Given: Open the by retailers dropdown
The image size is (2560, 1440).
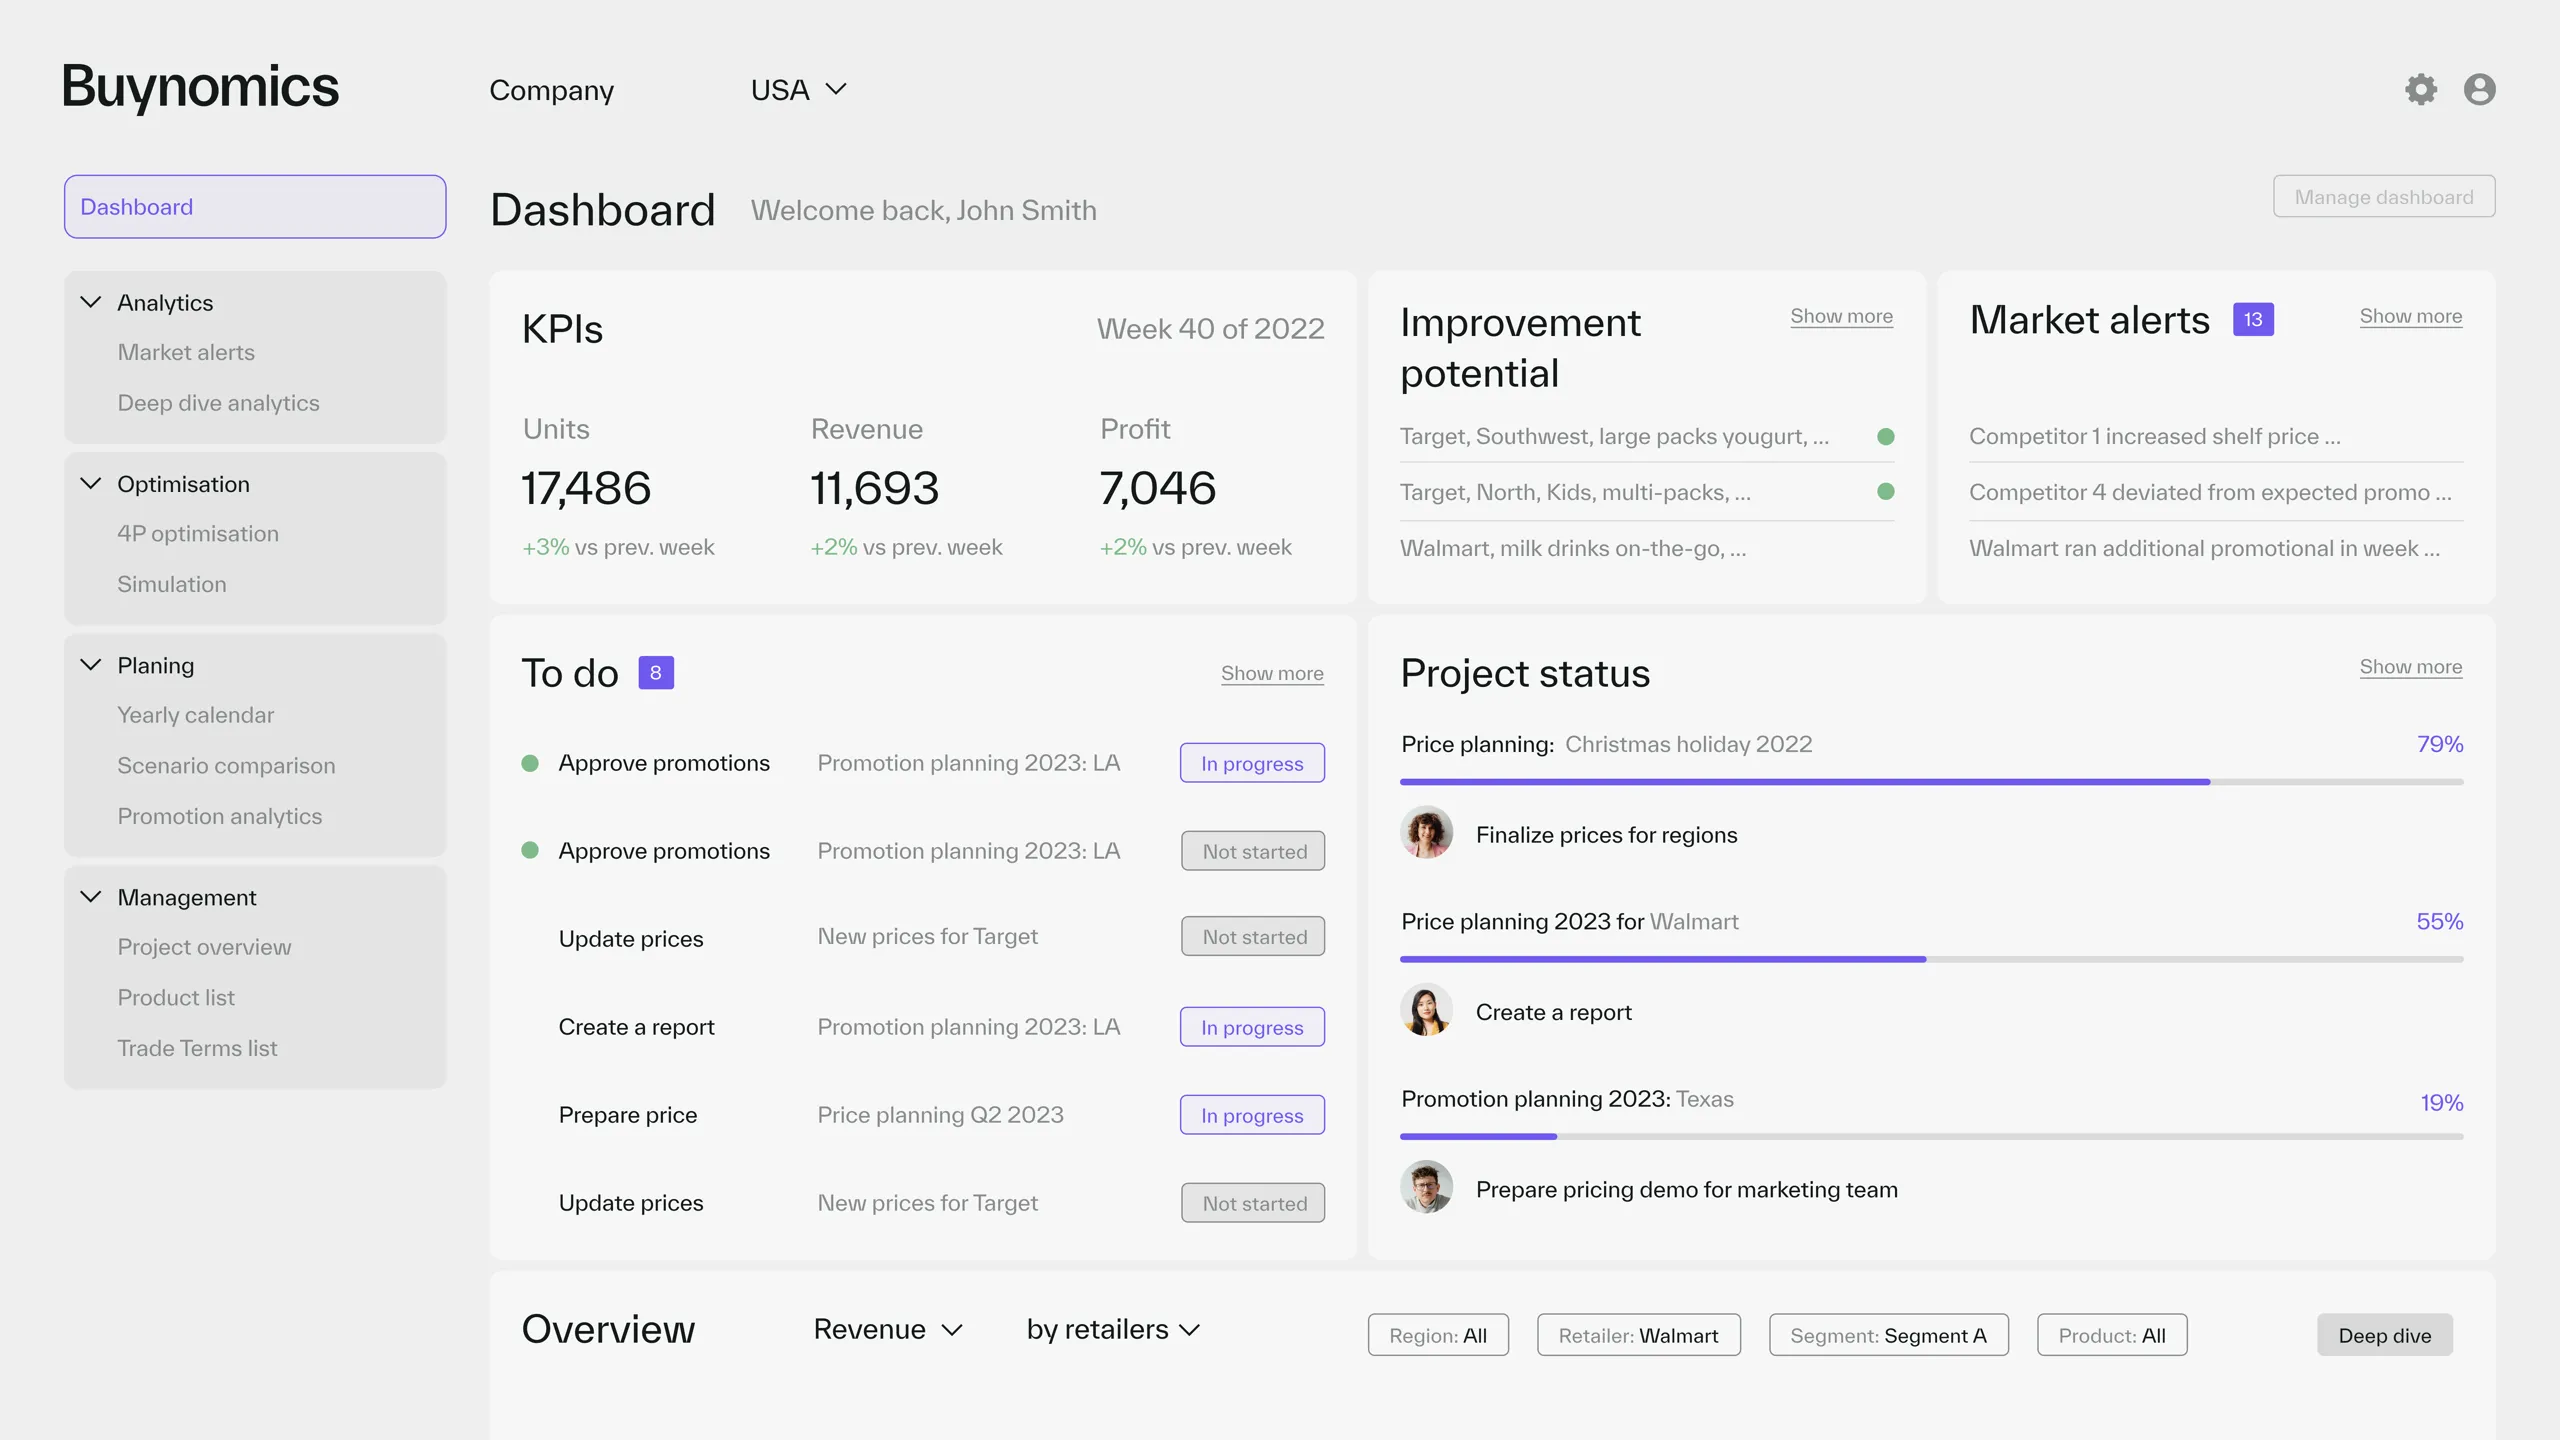Looking at the screenshot, I should [x=1112, y=1330].
